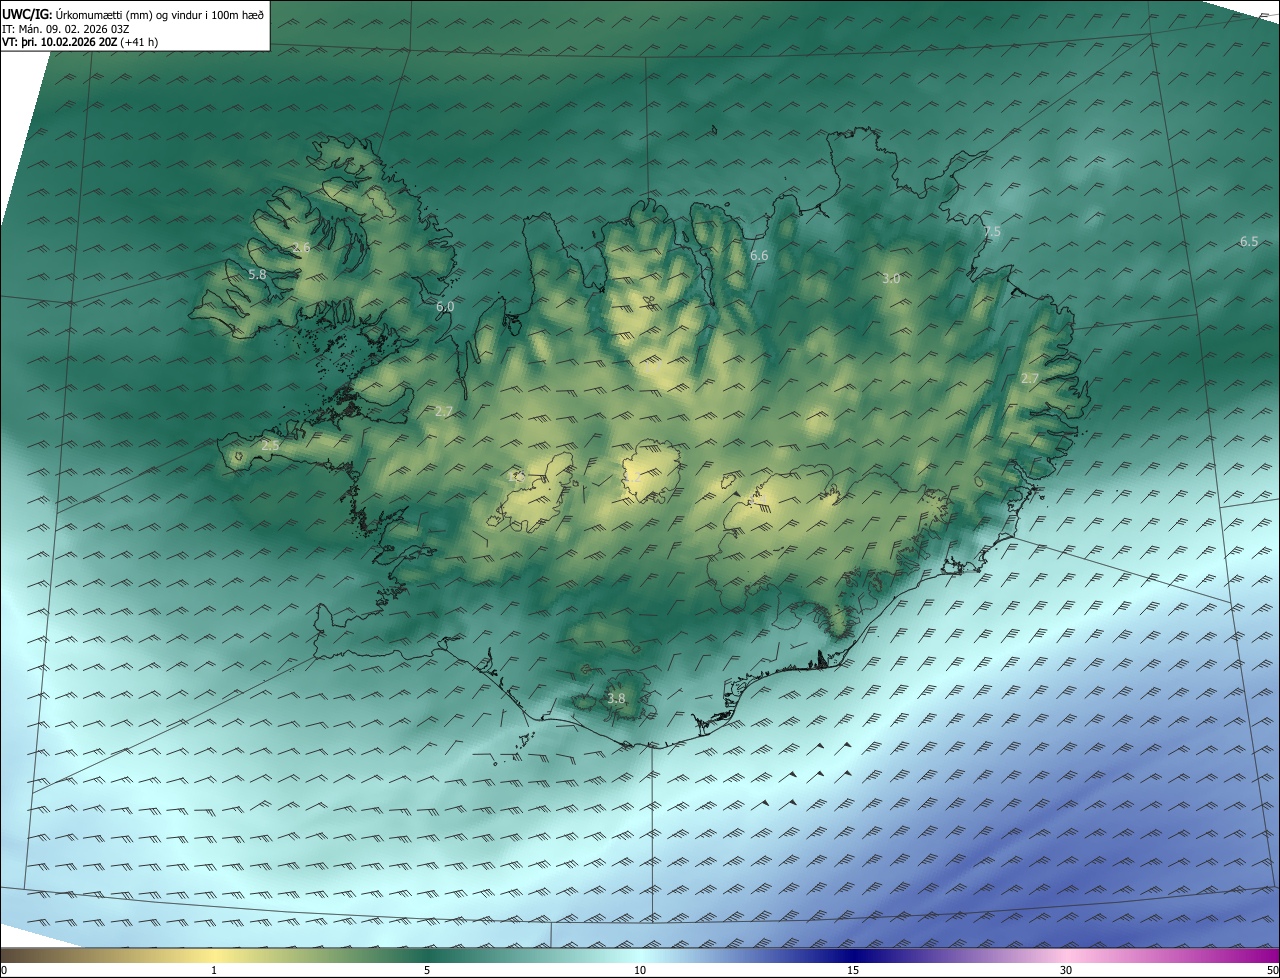1280x978 pixels.
Task: Click the 30 tick label on the colorbar
Action: point(1066,970)
